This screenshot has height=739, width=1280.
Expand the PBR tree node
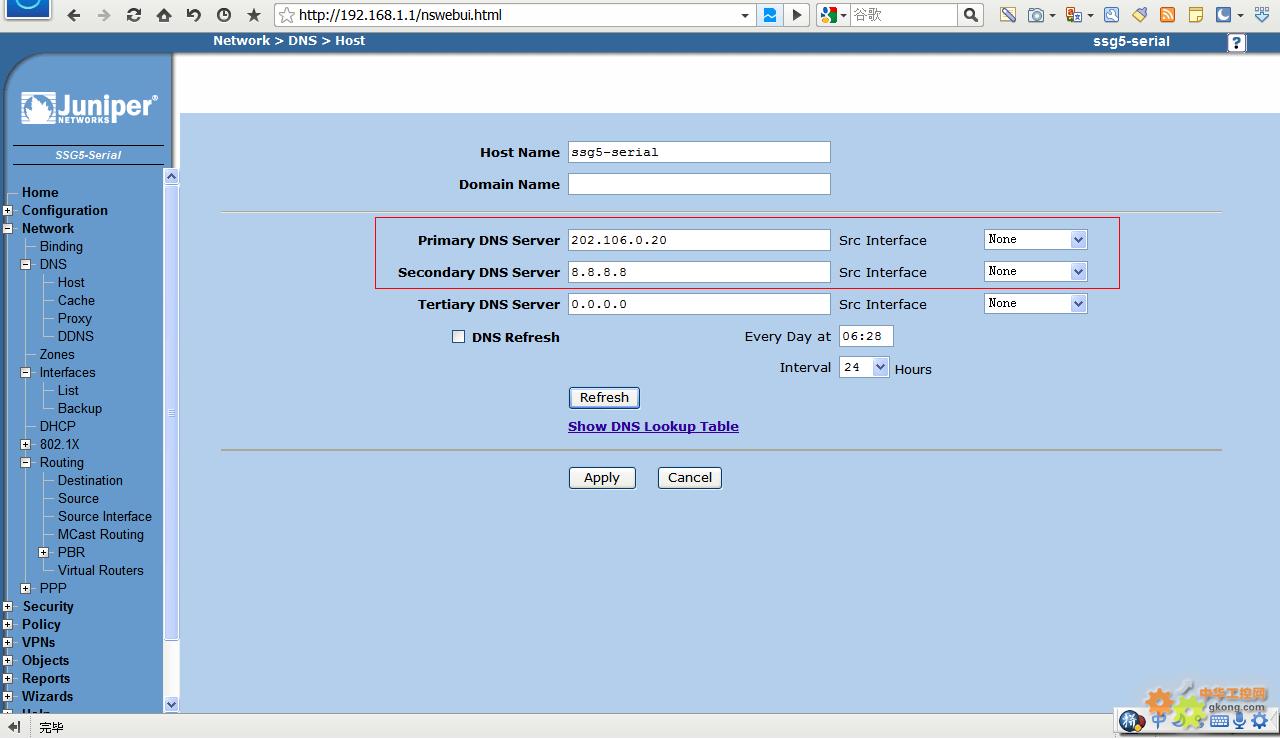[44, 553]
